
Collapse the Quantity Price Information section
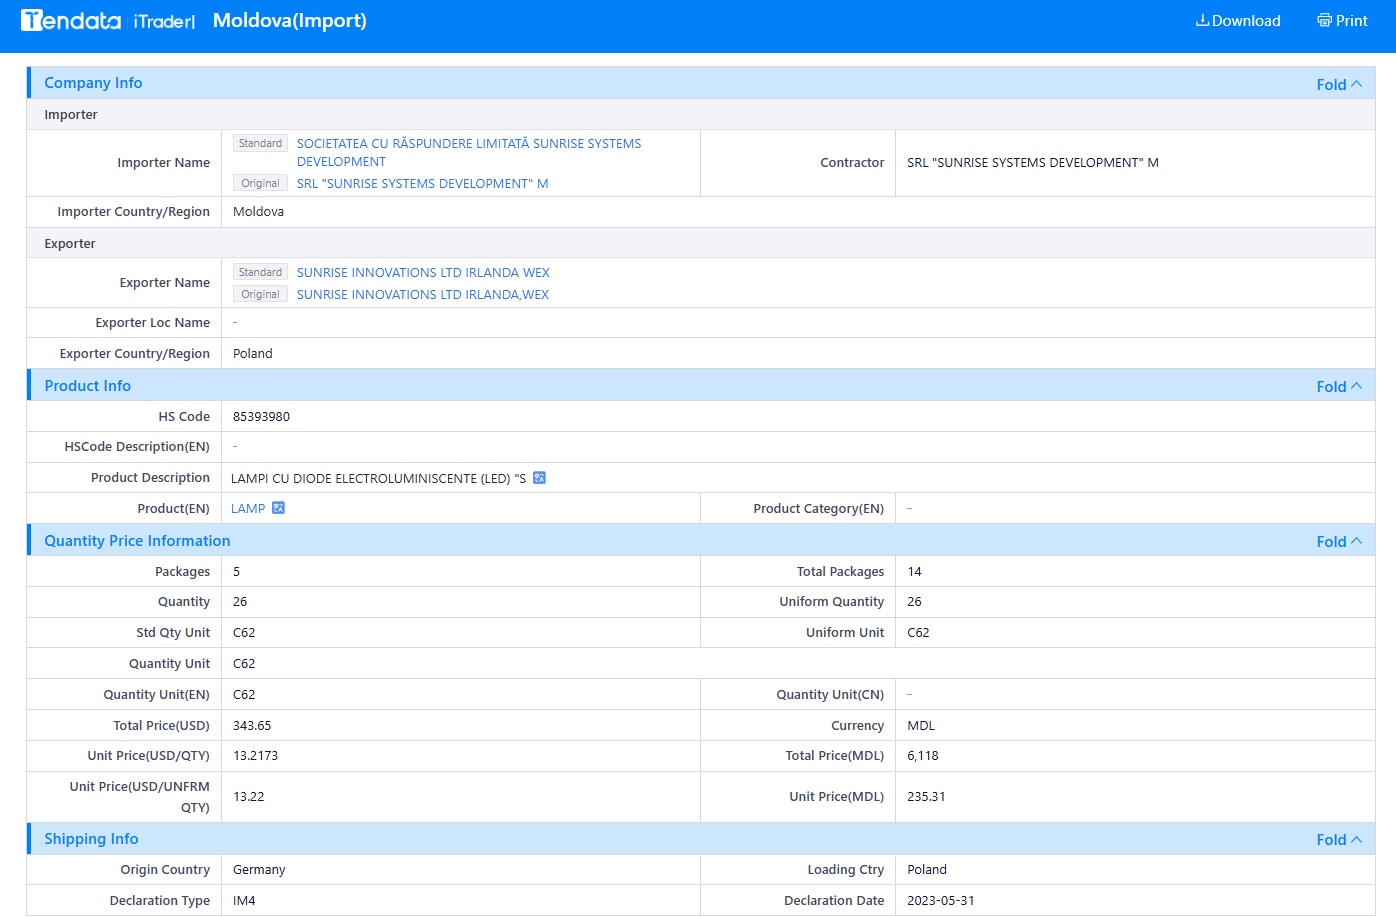tap(1339, 542)
